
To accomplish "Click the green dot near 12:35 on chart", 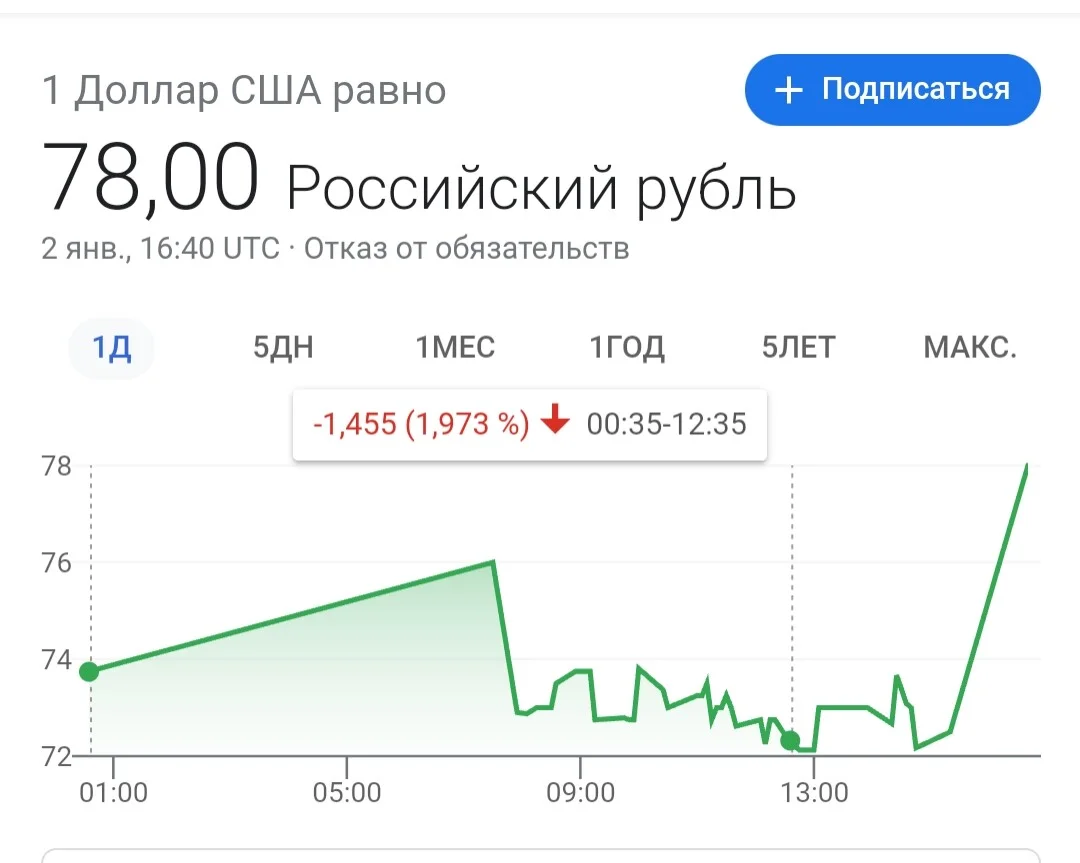I will (x=790, y=740).
